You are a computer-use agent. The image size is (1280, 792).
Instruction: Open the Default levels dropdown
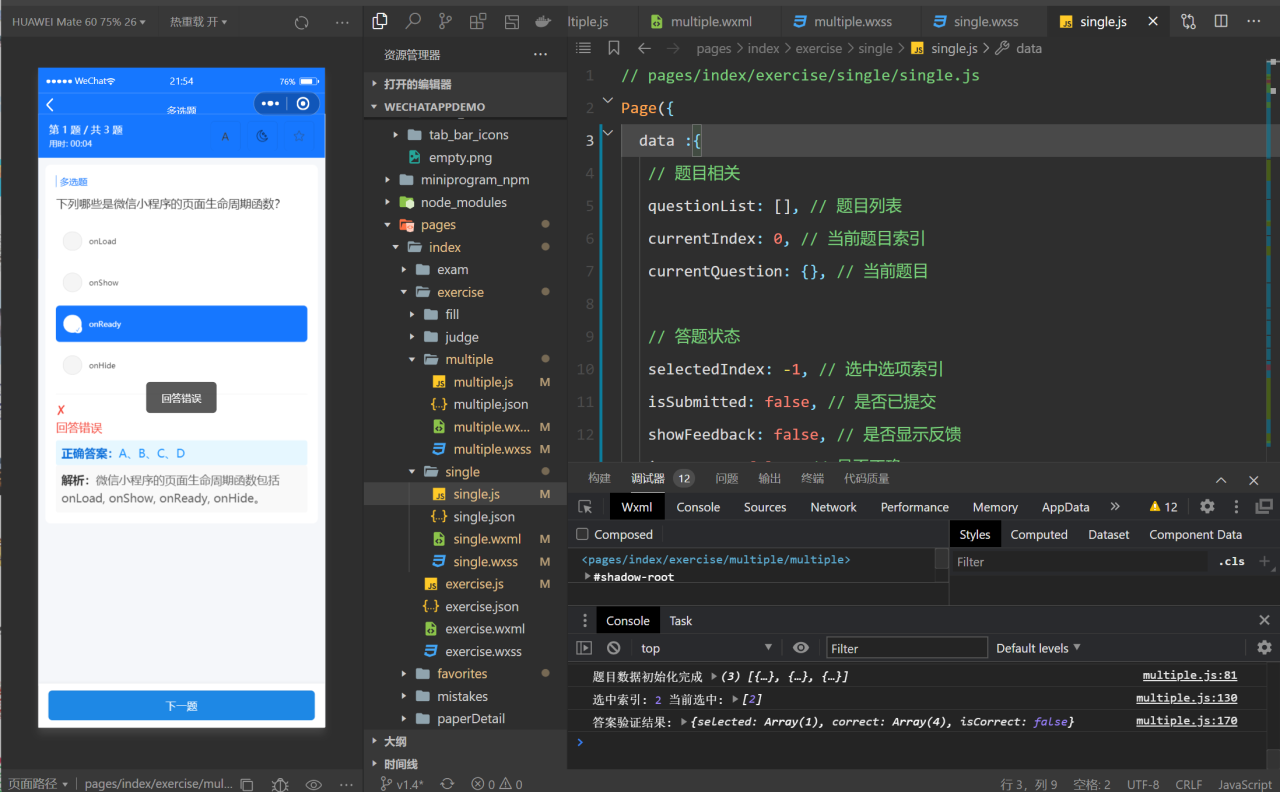coord(1038,648)
